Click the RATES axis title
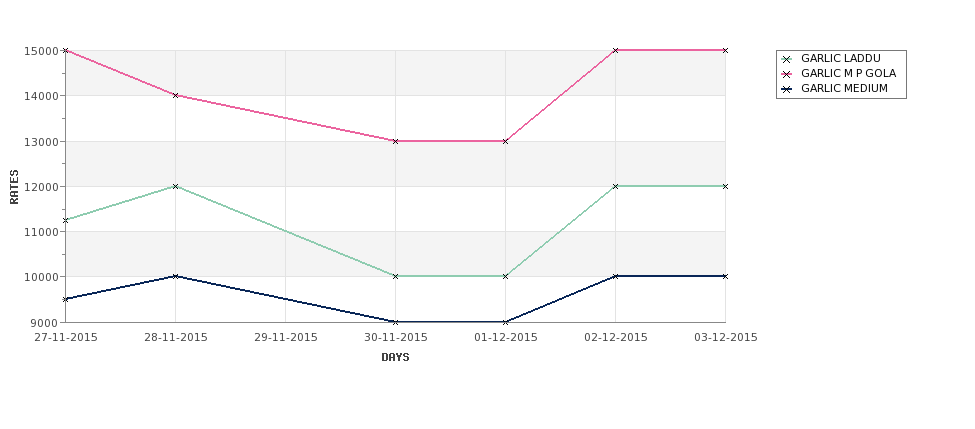 click(14, 187)
